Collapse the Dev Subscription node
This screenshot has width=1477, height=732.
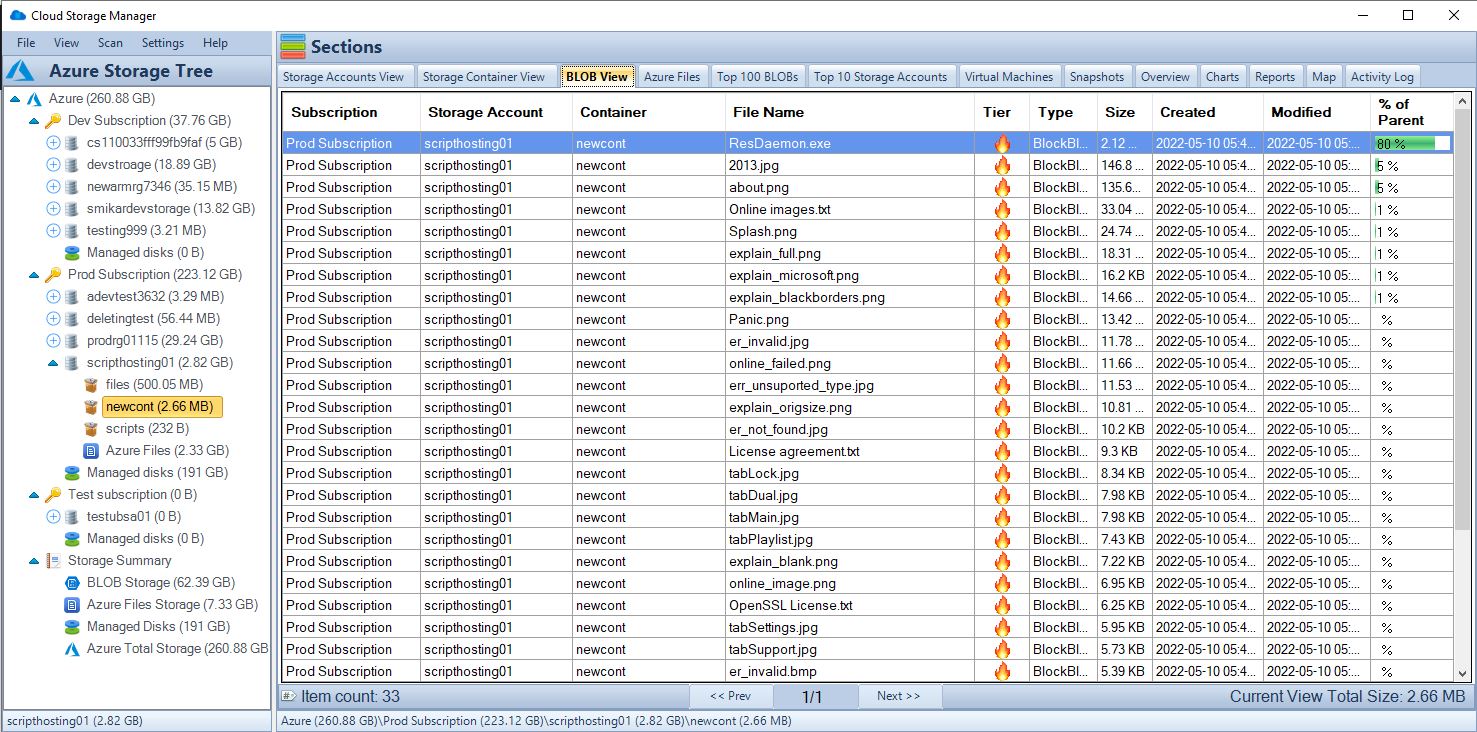click(x=34, y=121)
